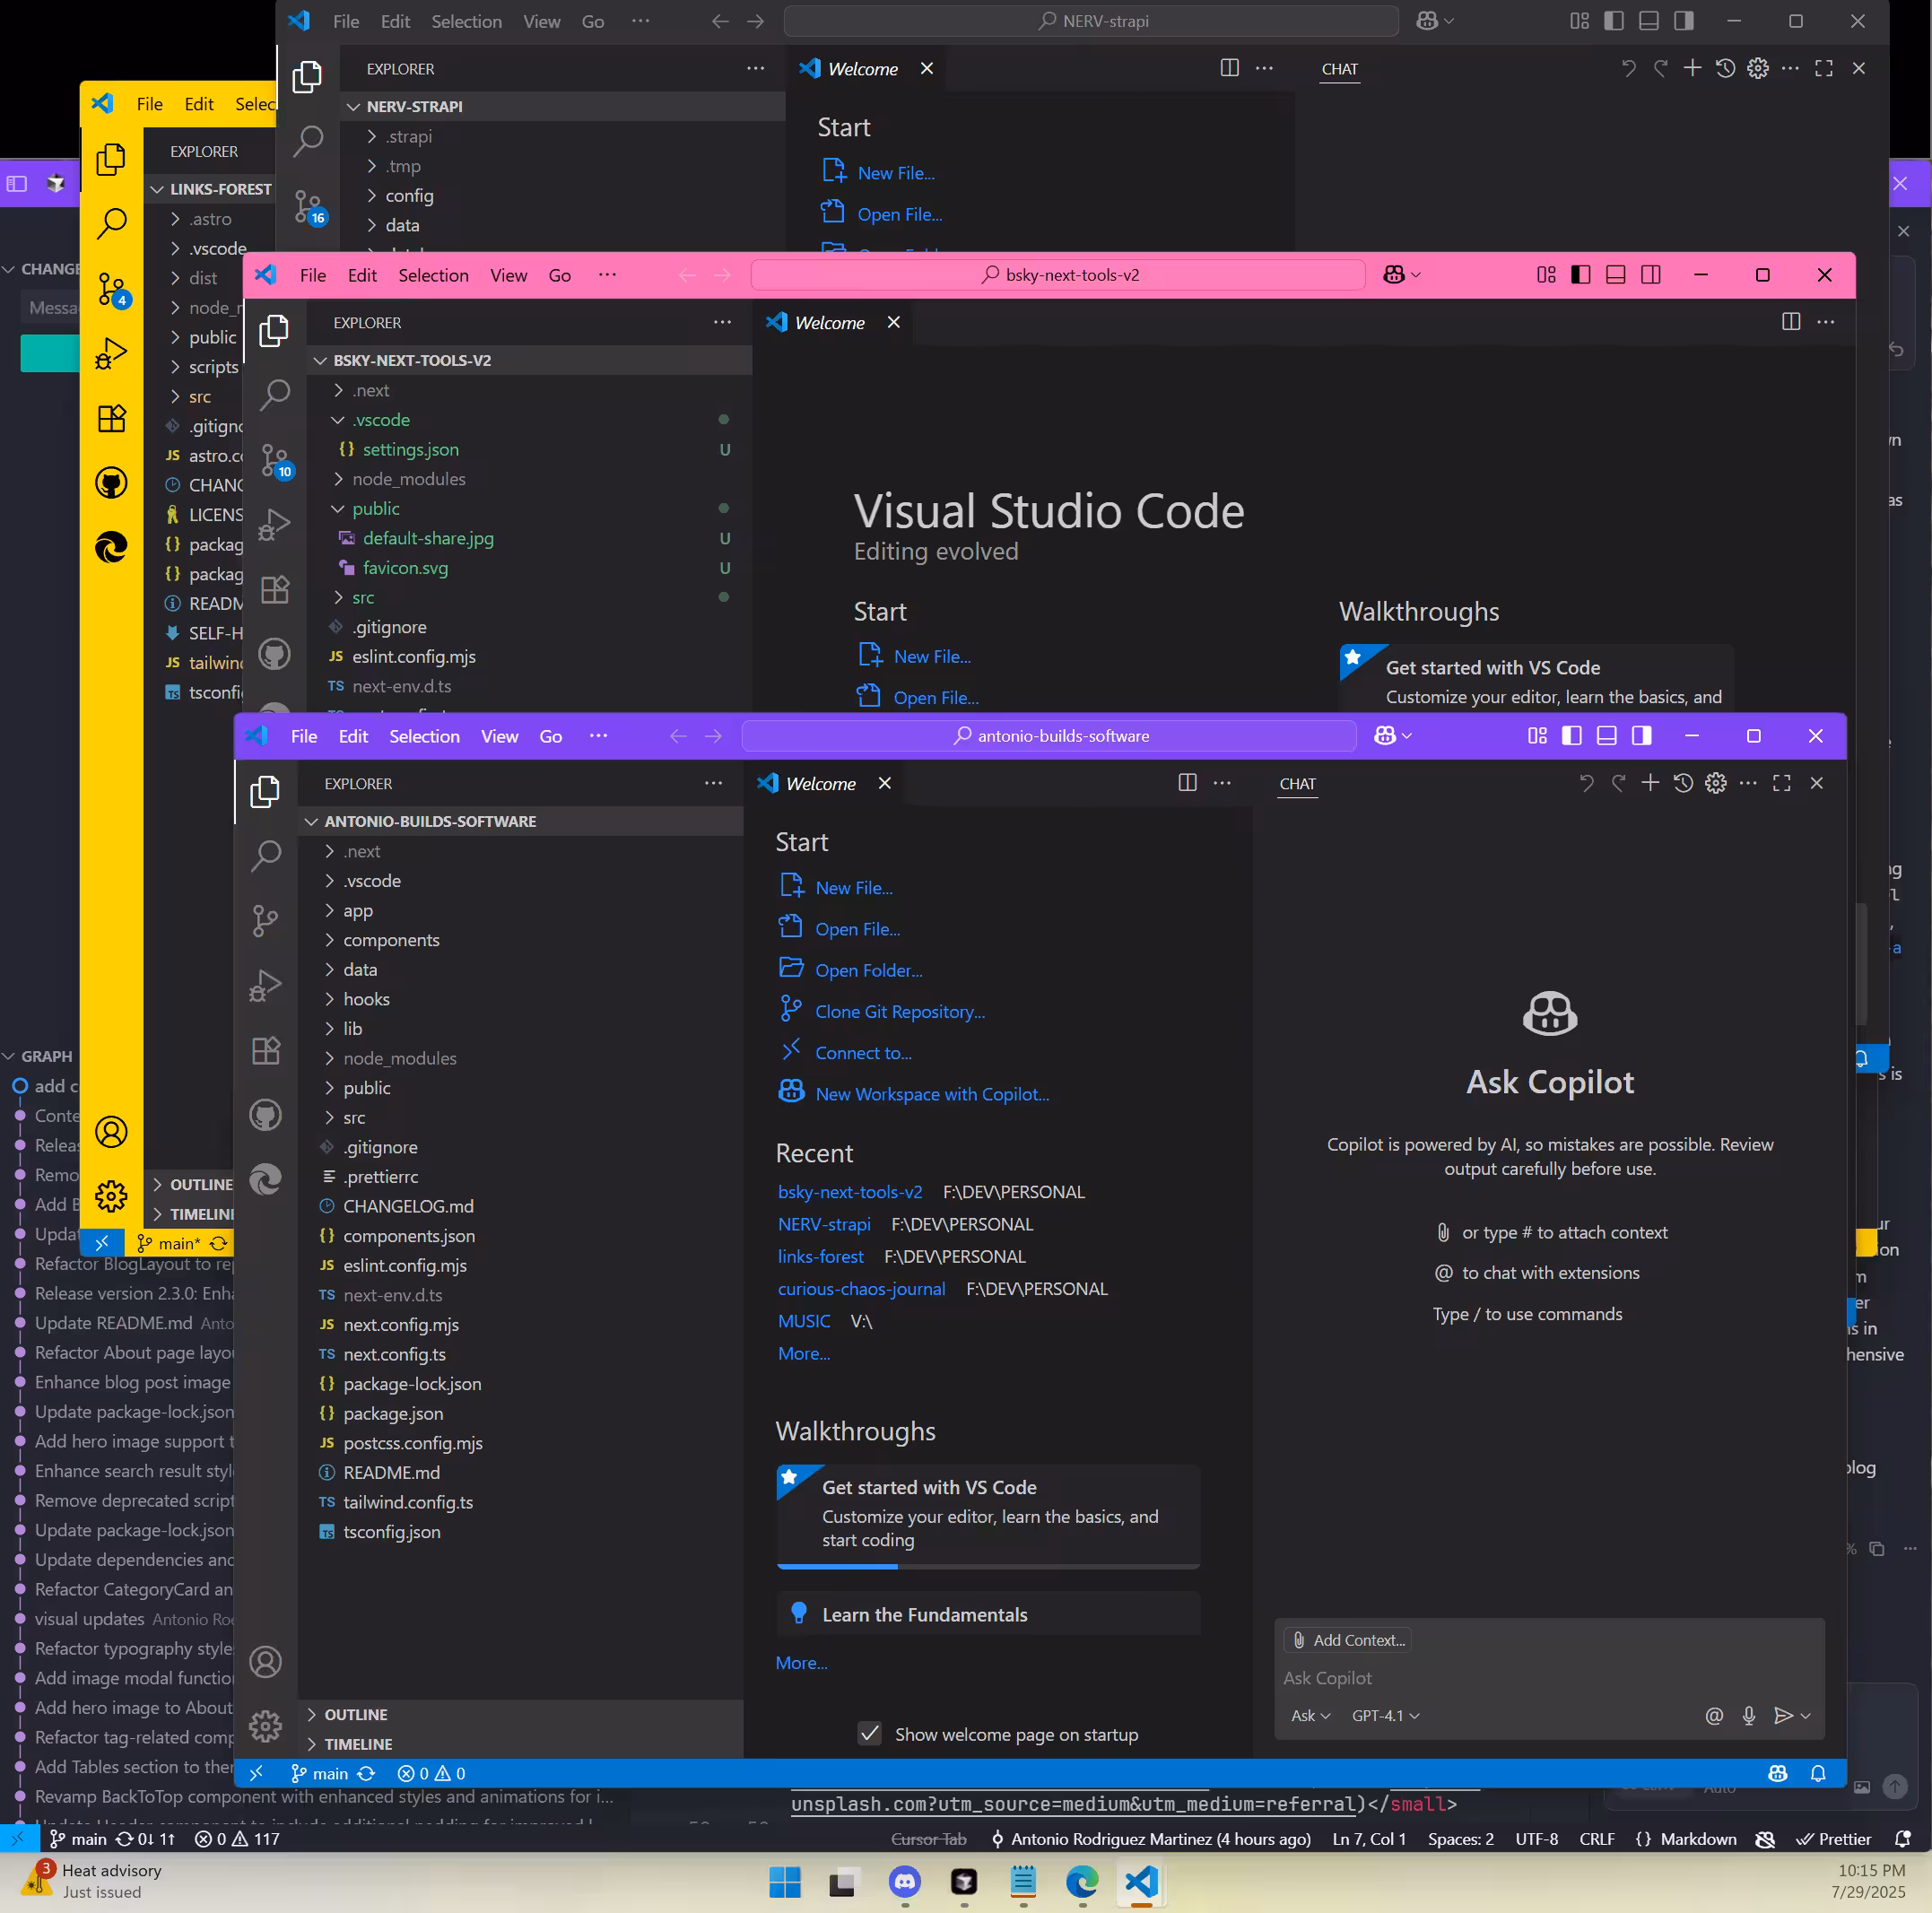Open remote window button in antonio-builds-software status bar
The image size is (1932, 1913).
point(257,1773)
